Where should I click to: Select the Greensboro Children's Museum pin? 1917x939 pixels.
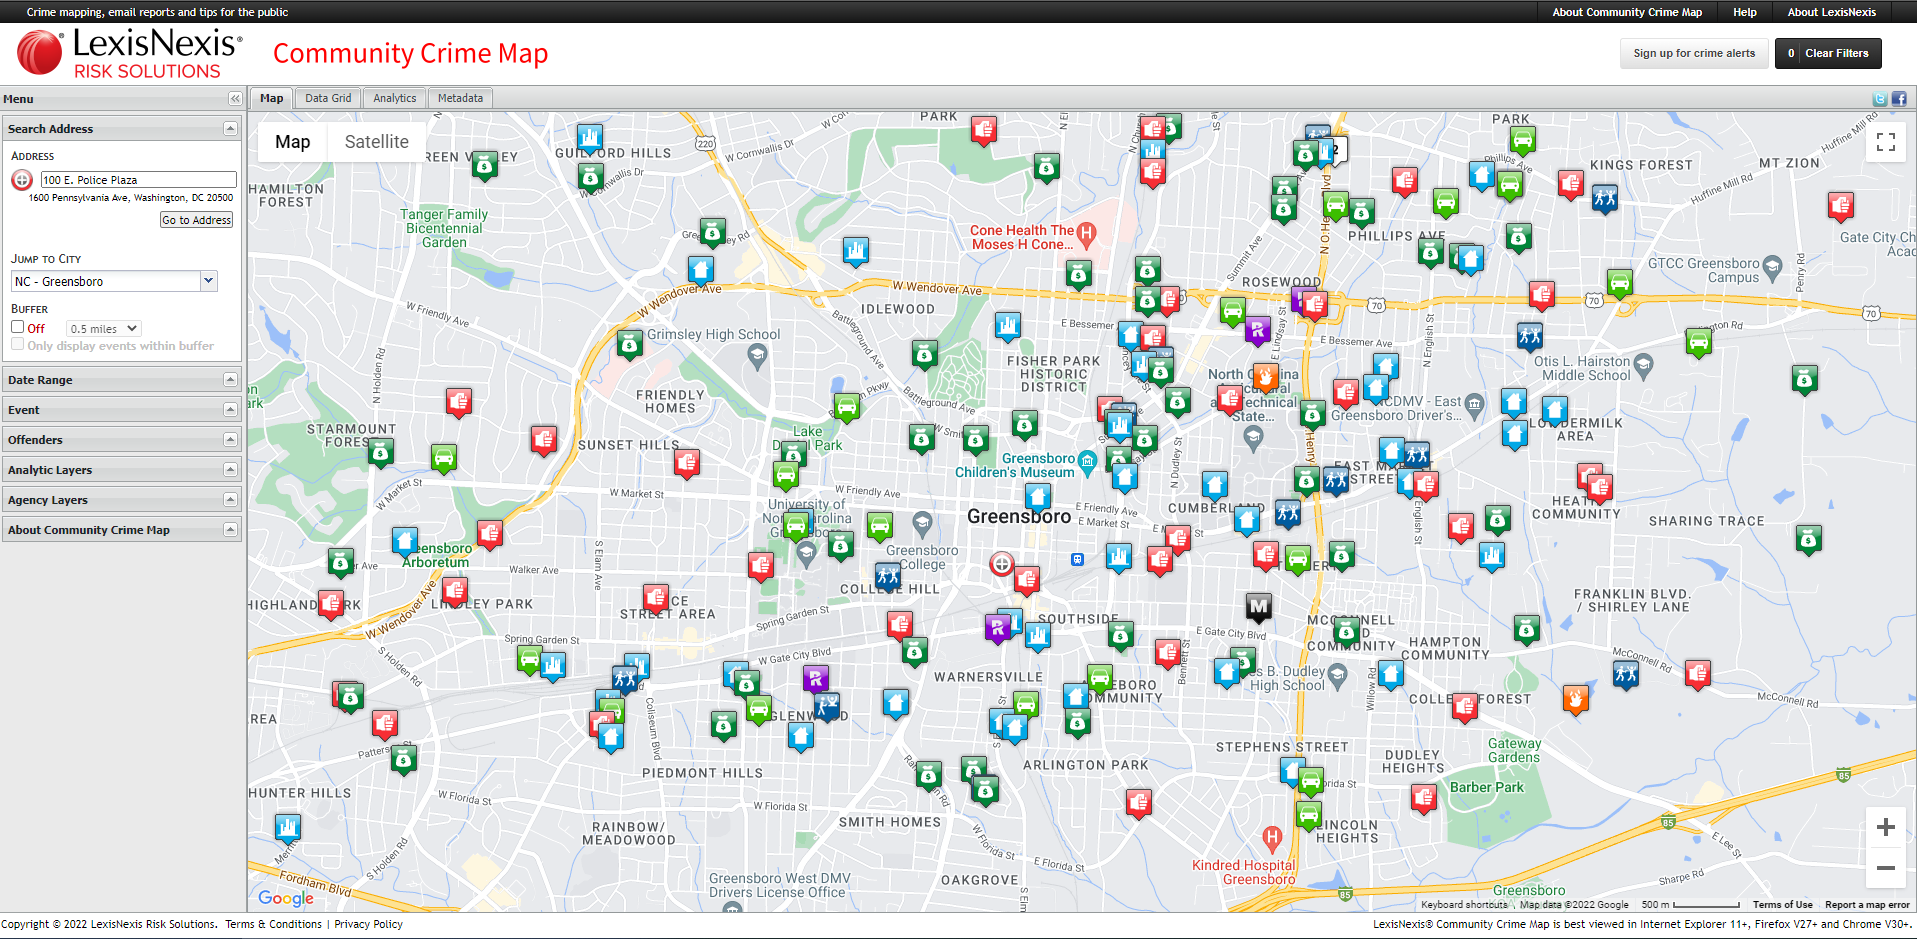click(1087, 461)
